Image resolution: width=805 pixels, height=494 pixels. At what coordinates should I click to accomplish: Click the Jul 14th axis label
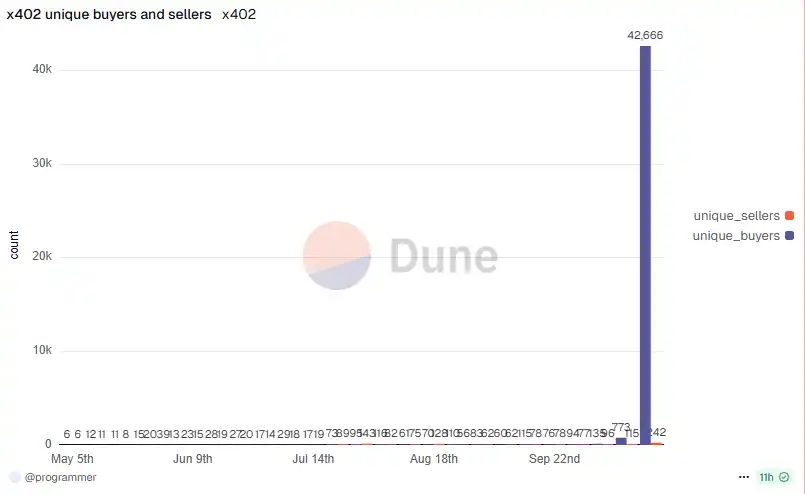tap(313, 459)
